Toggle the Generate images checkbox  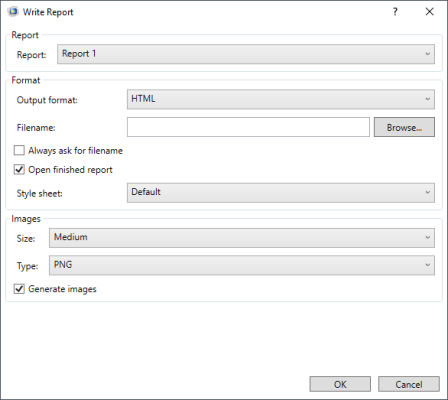[x=19, y=289]
